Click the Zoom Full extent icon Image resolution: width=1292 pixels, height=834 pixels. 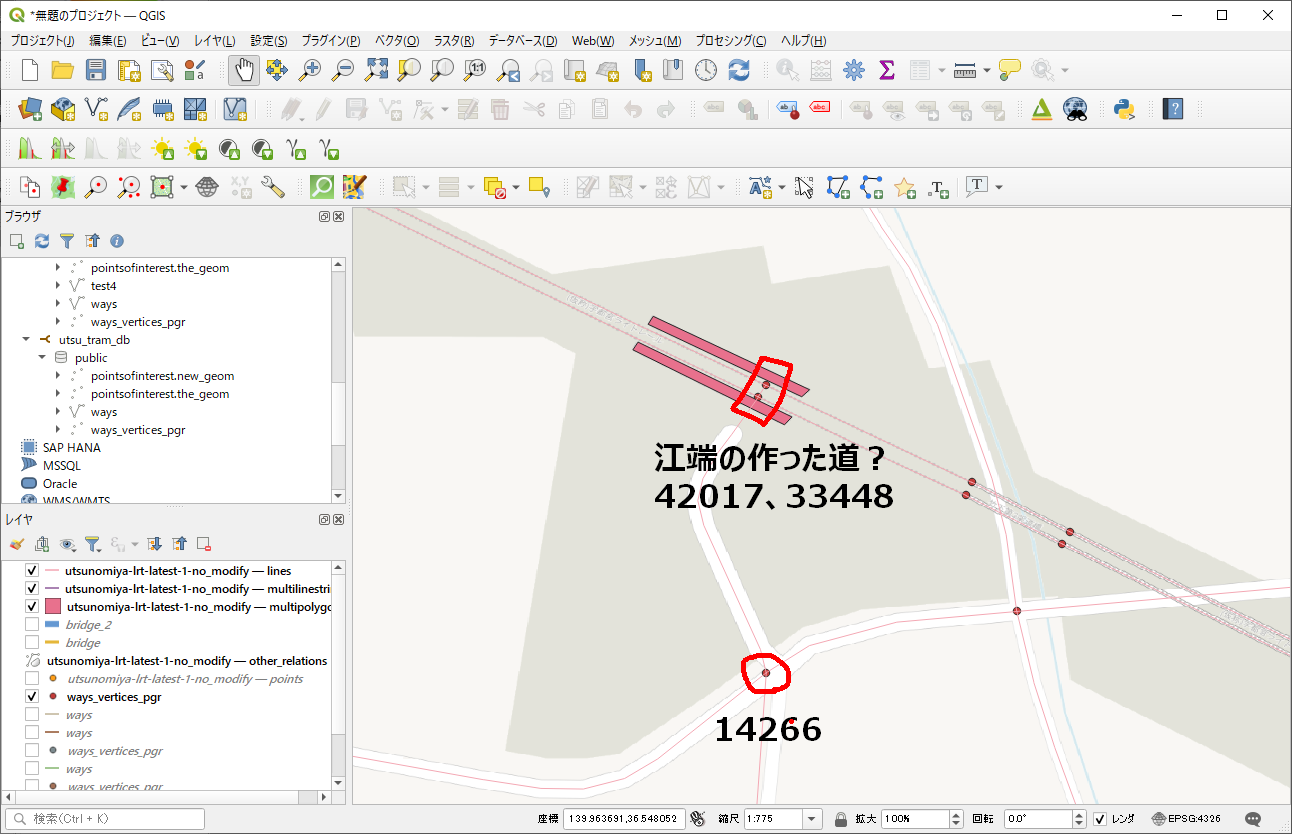(376, 70)
